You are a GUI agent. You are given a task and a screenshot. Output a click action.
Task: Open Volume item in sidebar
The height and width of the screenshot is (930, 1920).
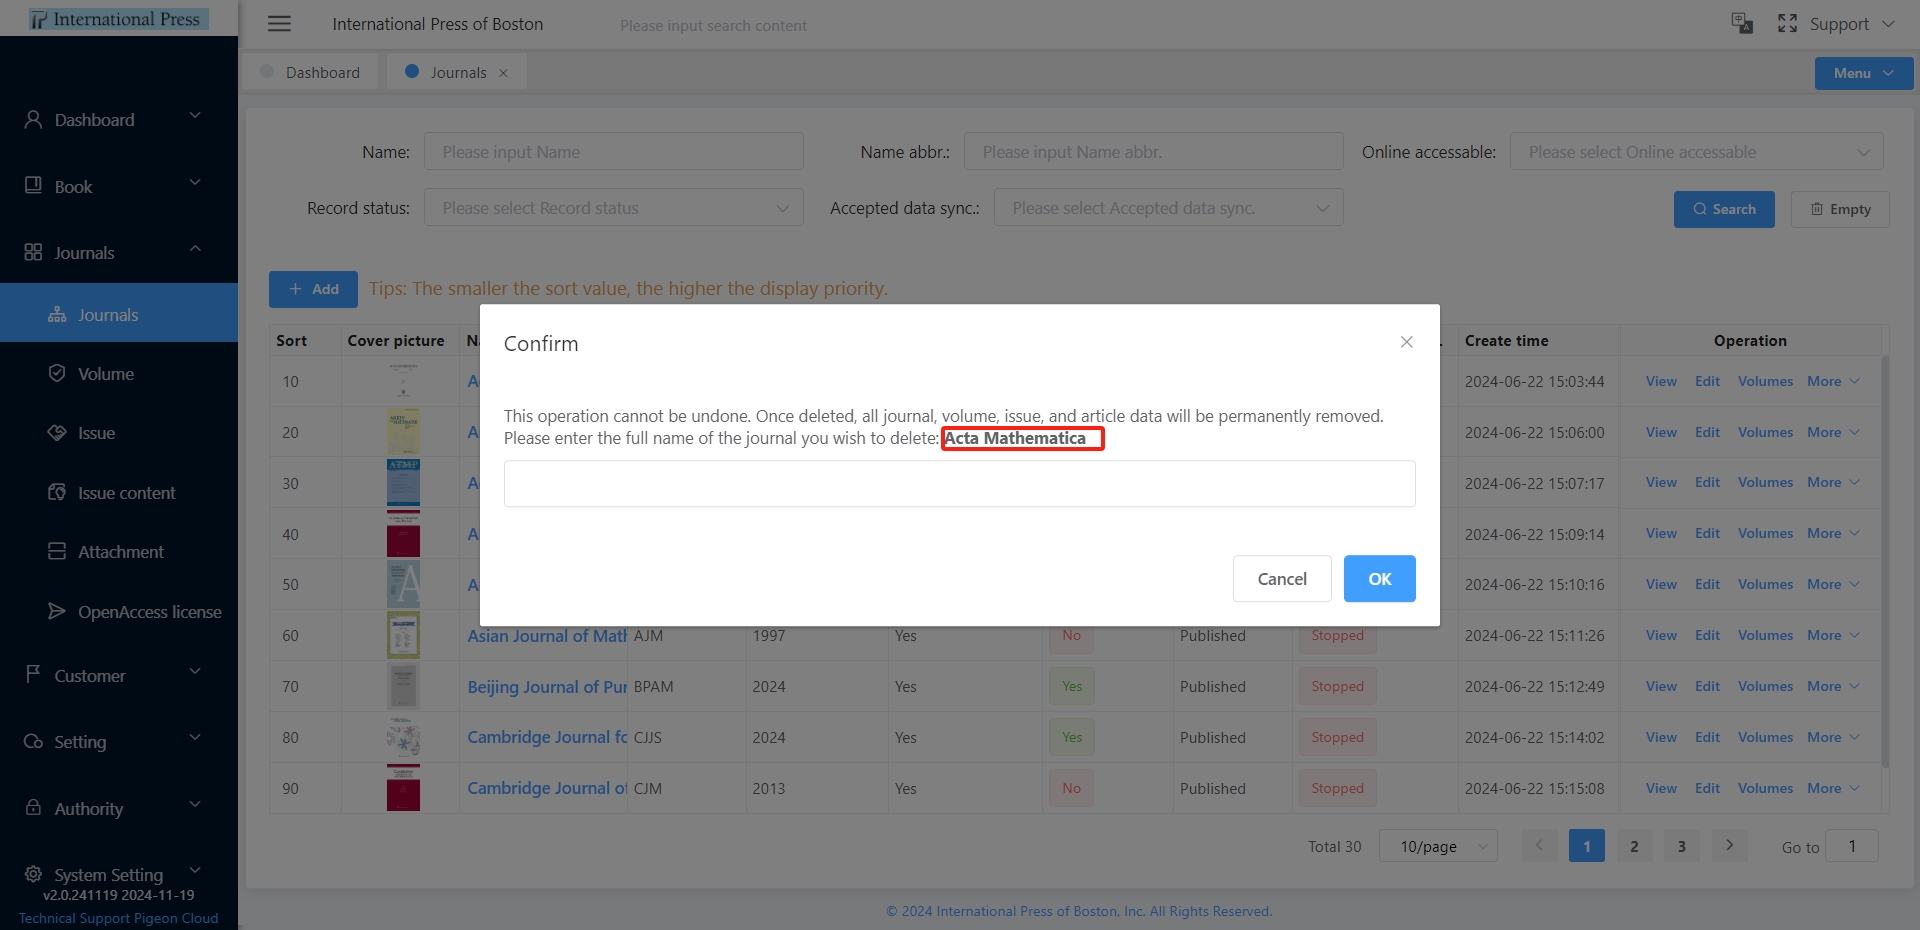point(119,373)
